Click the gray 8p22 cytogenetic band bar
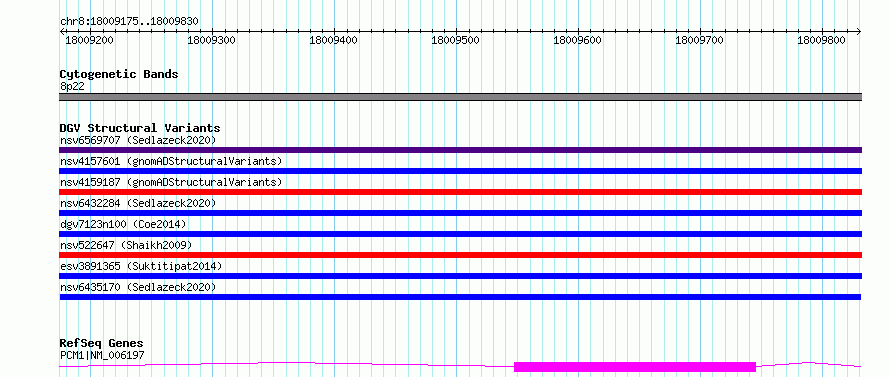890x377 pixels. pos(460,97)
